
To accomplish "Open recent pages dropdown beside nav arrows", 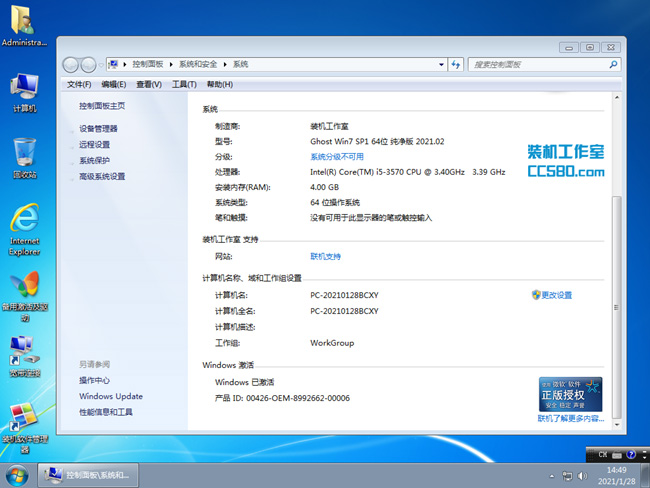I will point(101,65).
